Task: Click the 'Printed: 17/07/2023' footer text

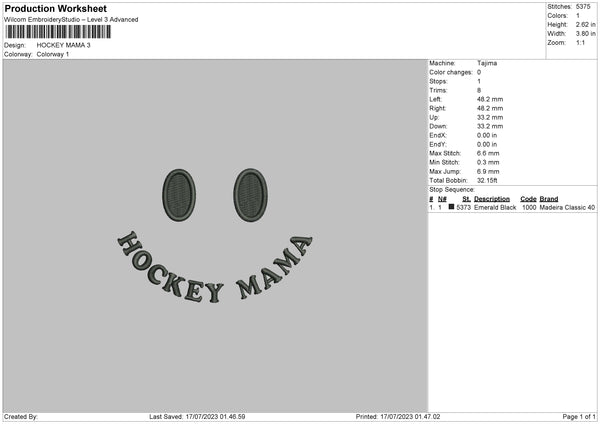Action: coord(398,417)
